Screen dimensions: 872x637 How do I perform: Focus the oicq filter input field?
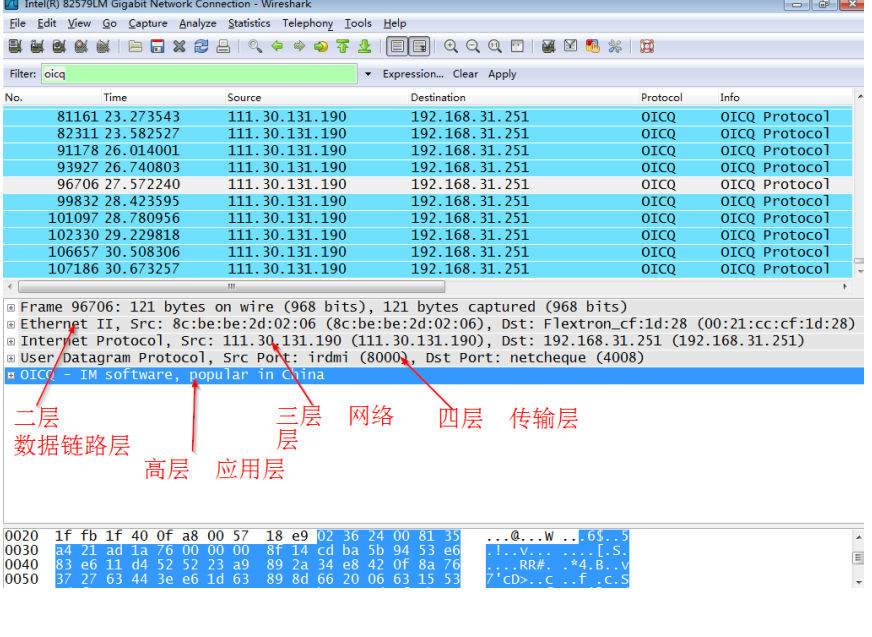pos(199,74)
